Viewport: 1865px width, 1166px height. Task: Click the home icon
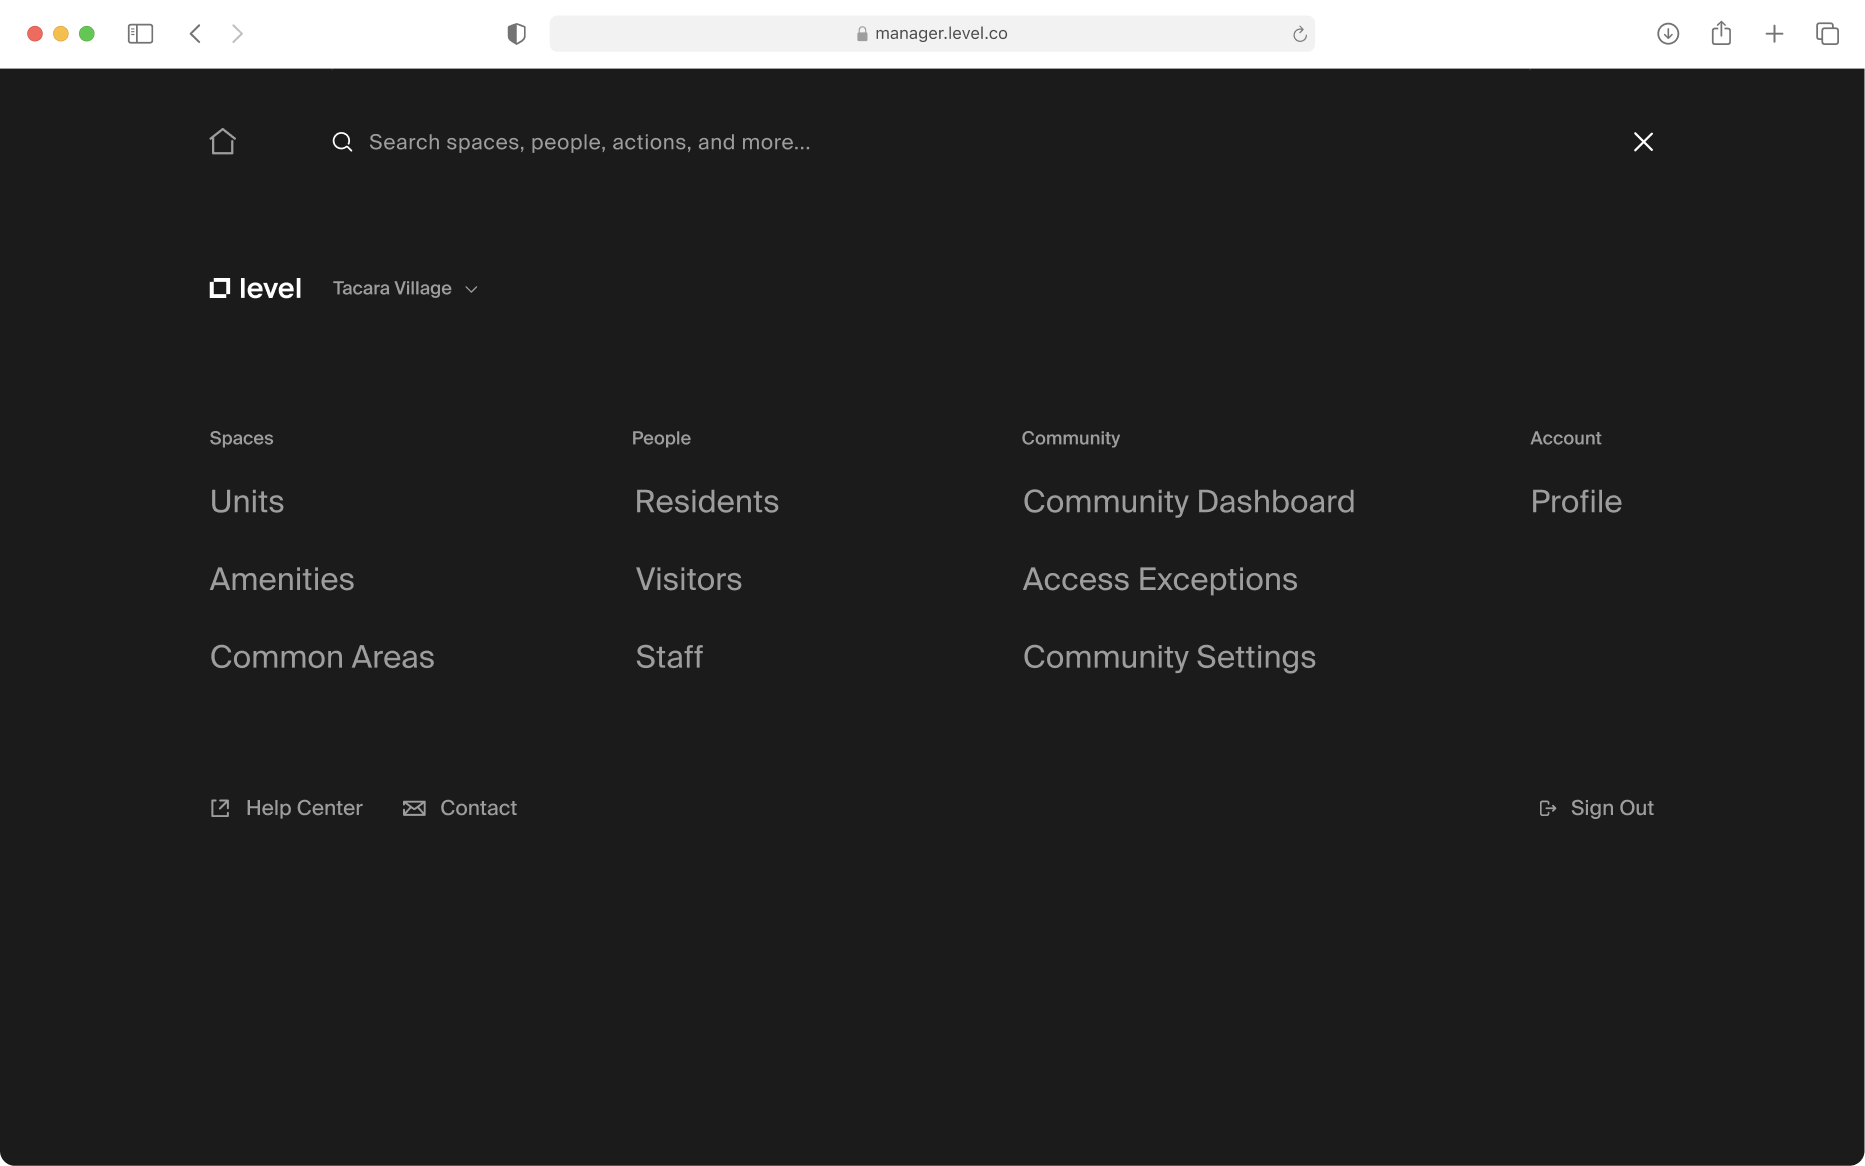[x=222, y=142]
